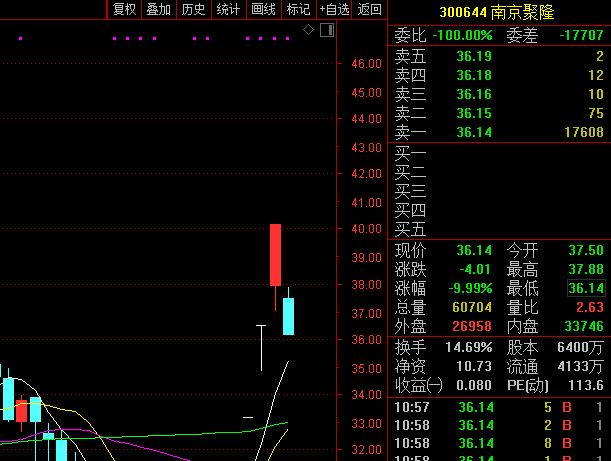This screenshot has height=461, width=611.
Task: Click the 内盘 value 33746
Action: [x=584, y=327]
